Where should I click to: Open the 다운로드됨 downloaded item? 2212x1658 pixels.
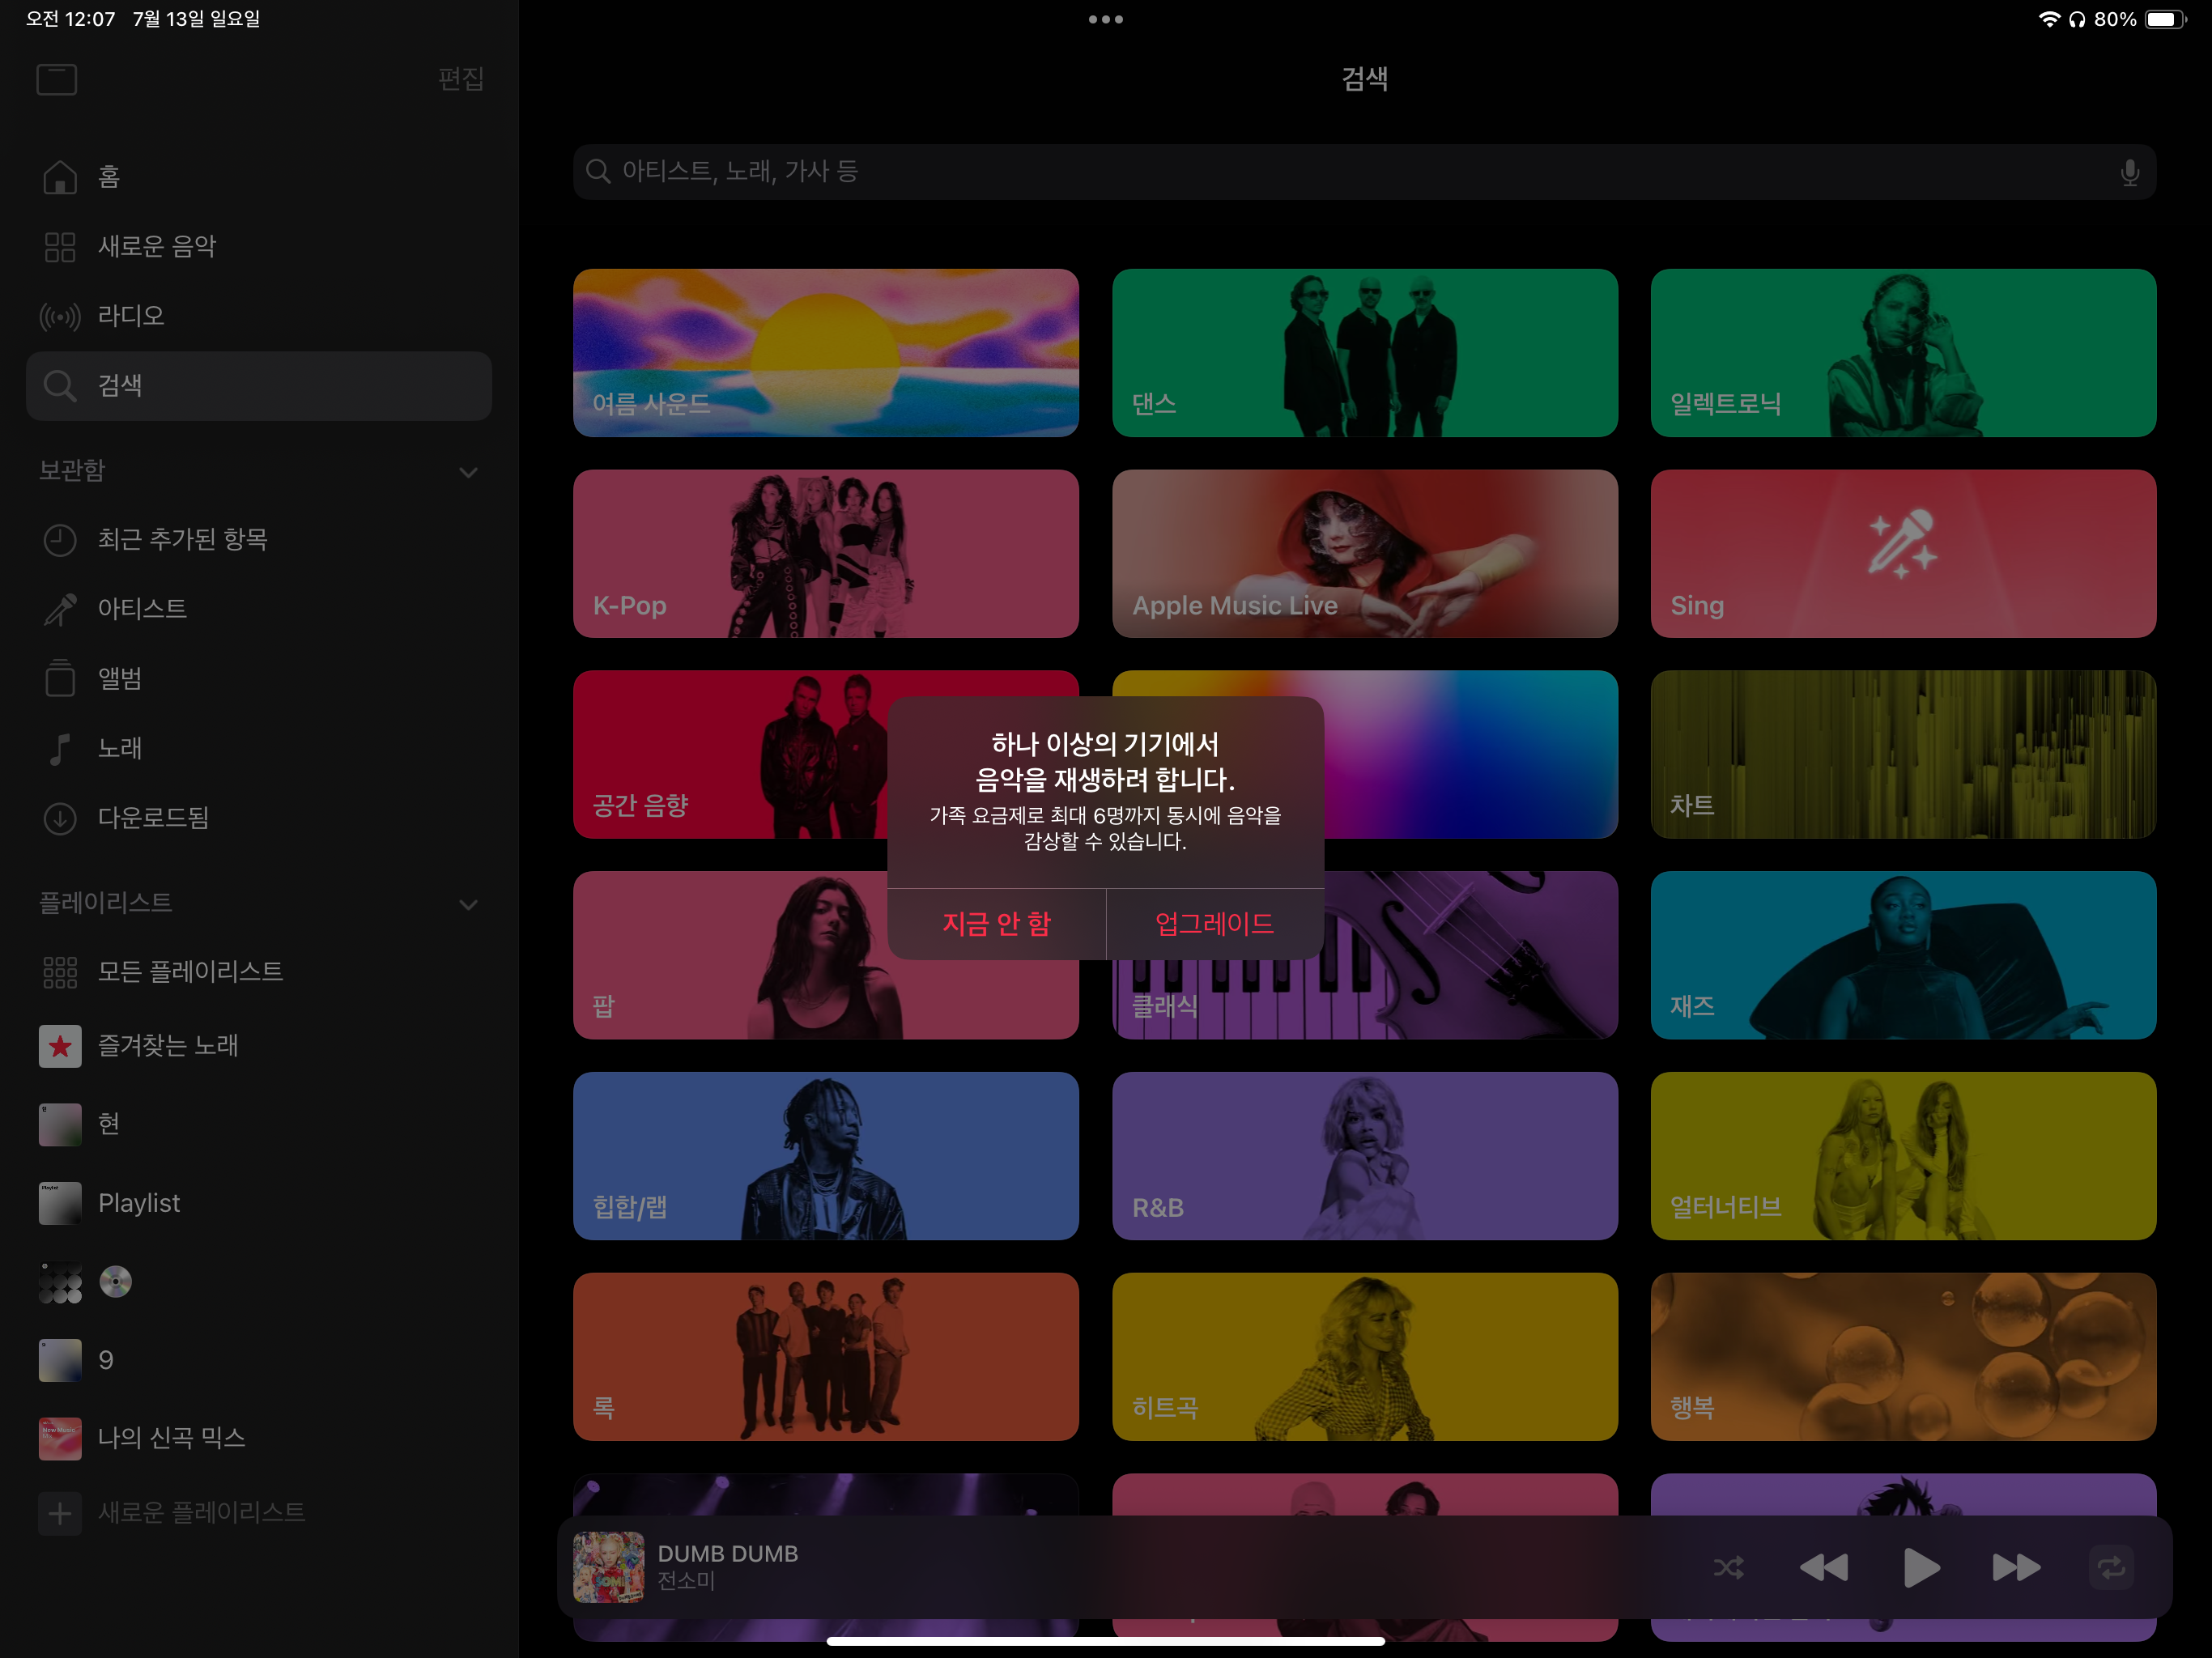coord(153,818)
